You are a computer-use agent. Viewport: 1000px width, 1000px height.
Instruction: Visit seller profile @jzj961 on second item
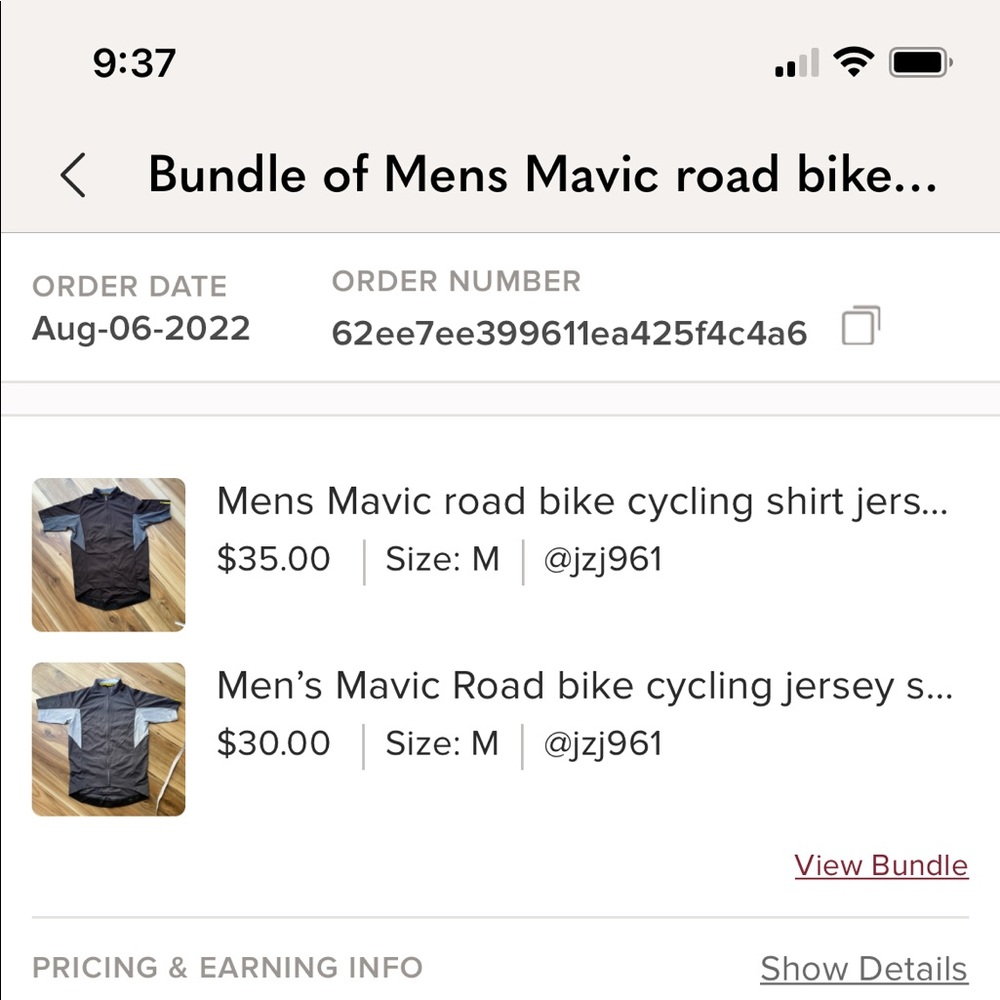(x=604, y=744)
